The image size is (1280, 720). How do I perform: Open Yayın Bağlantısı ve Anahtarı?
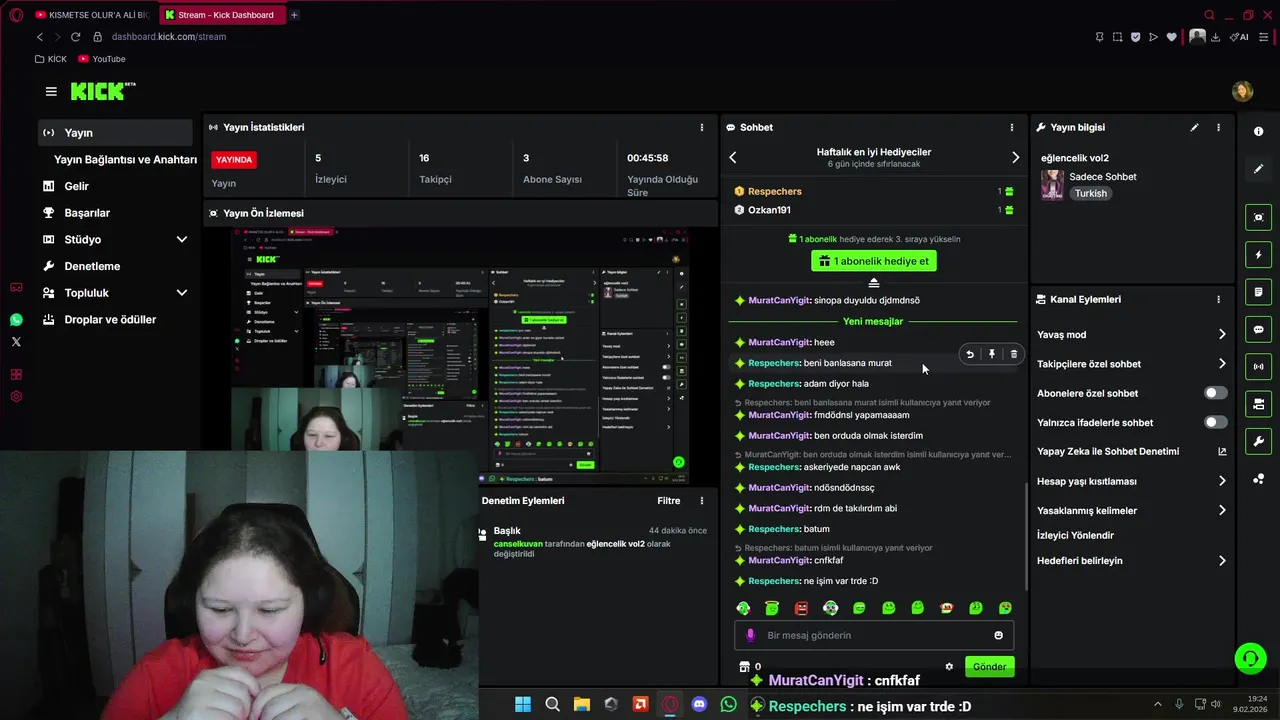(125, 160)
